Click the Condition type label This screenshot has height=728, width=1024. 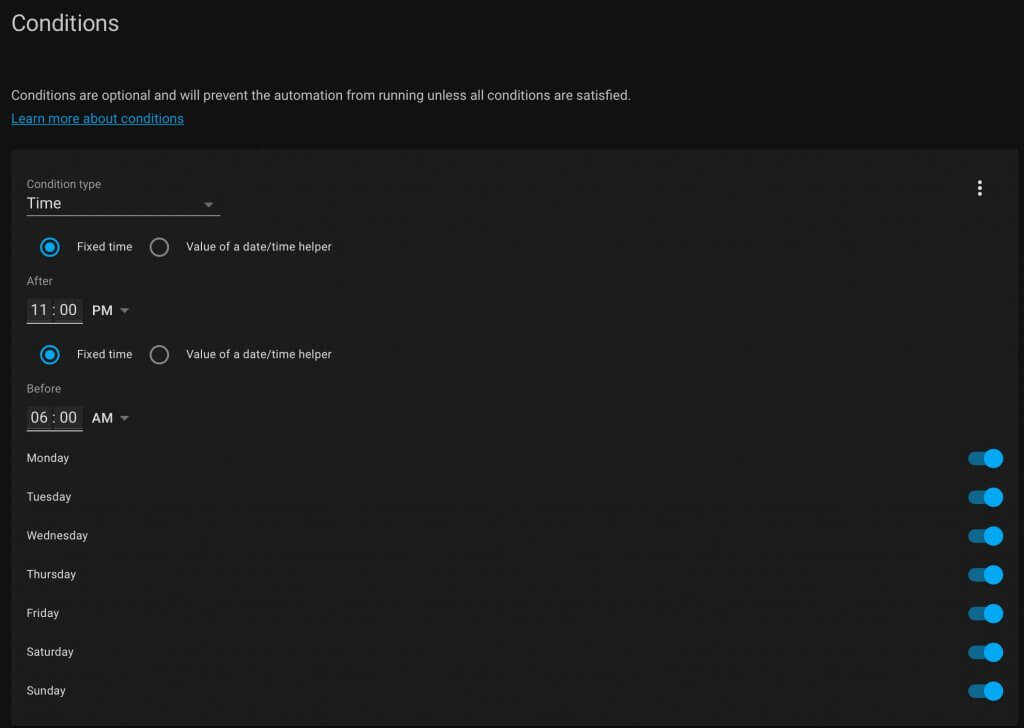[63, 184]
